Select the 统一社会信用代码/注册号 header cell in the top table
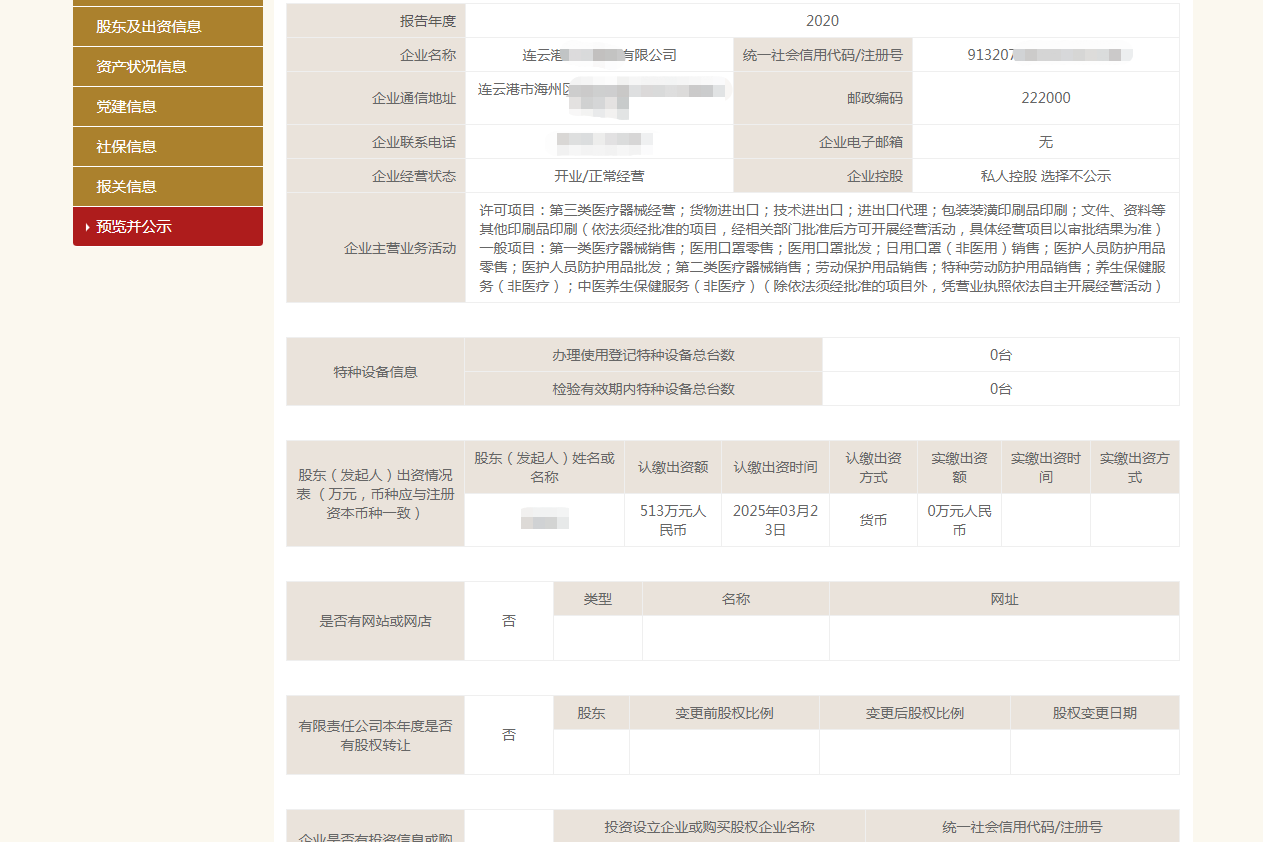 click(823, 55)
